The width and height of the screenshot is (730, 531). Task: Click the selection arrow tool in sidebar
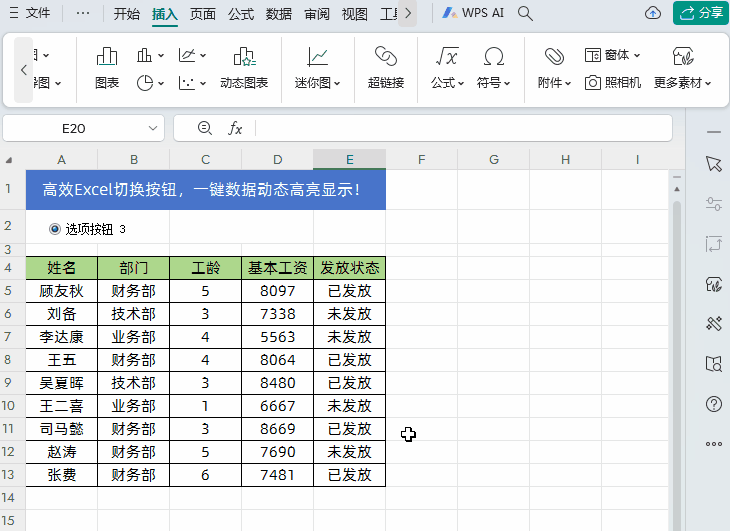(714, 163)
